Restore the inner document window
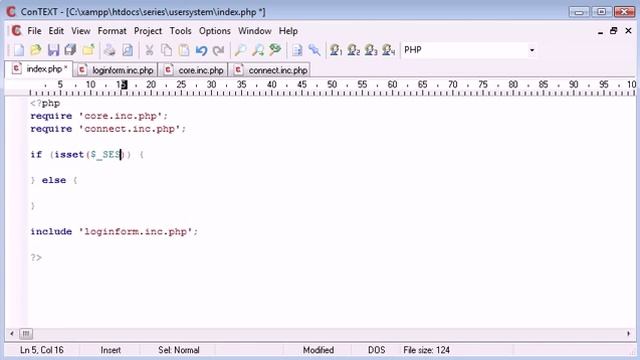 (x=613, y=31)
